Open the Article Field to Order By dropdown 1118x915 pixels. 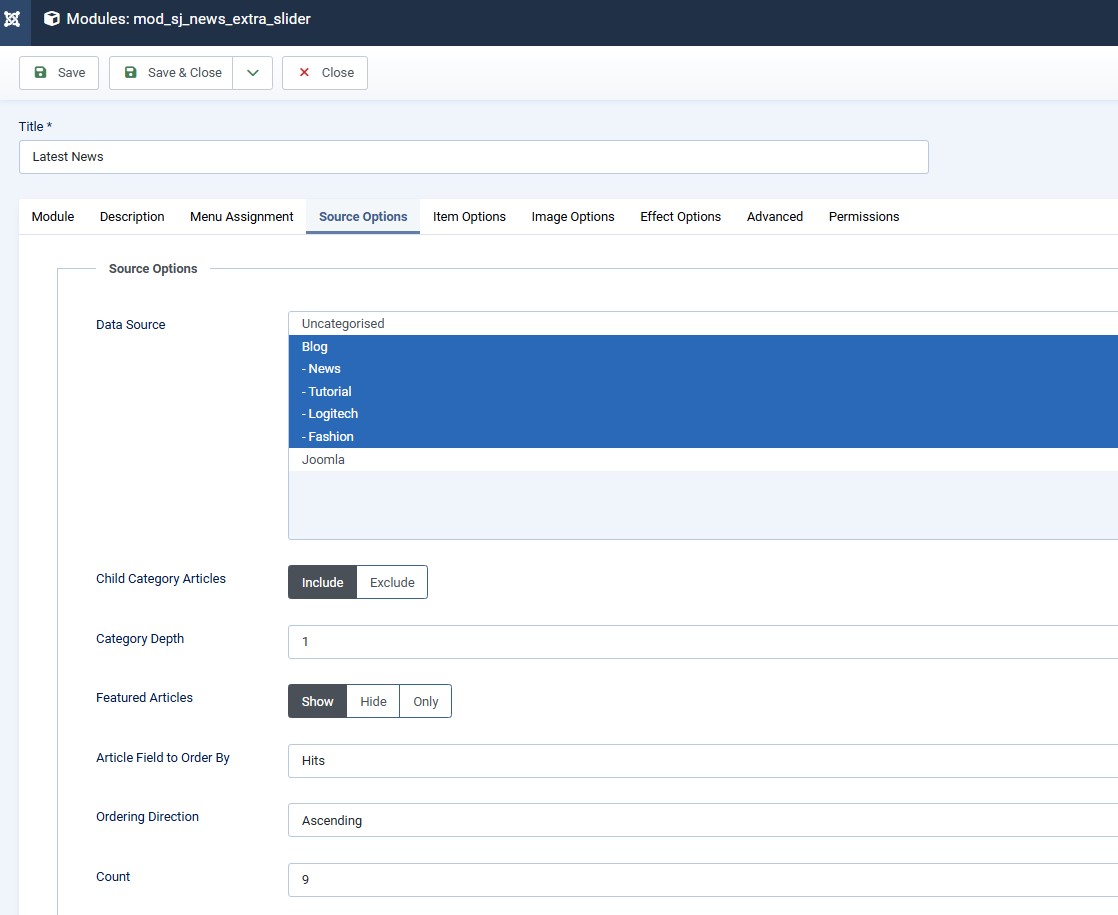(702, 761)
